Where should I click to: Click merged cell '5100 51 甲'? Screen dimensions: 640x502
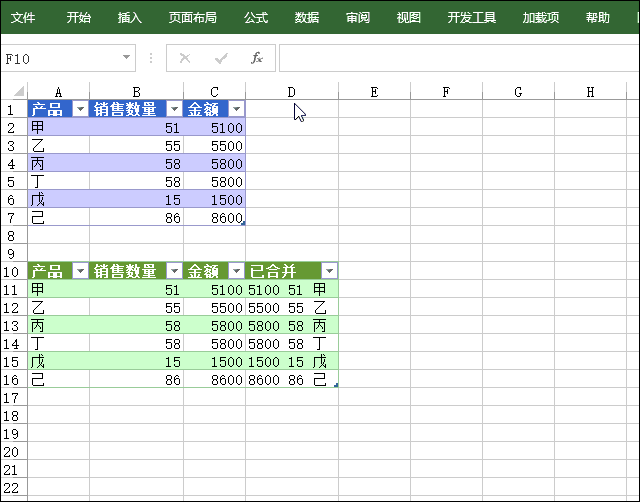pyautogui.click(x=292, y=289)
